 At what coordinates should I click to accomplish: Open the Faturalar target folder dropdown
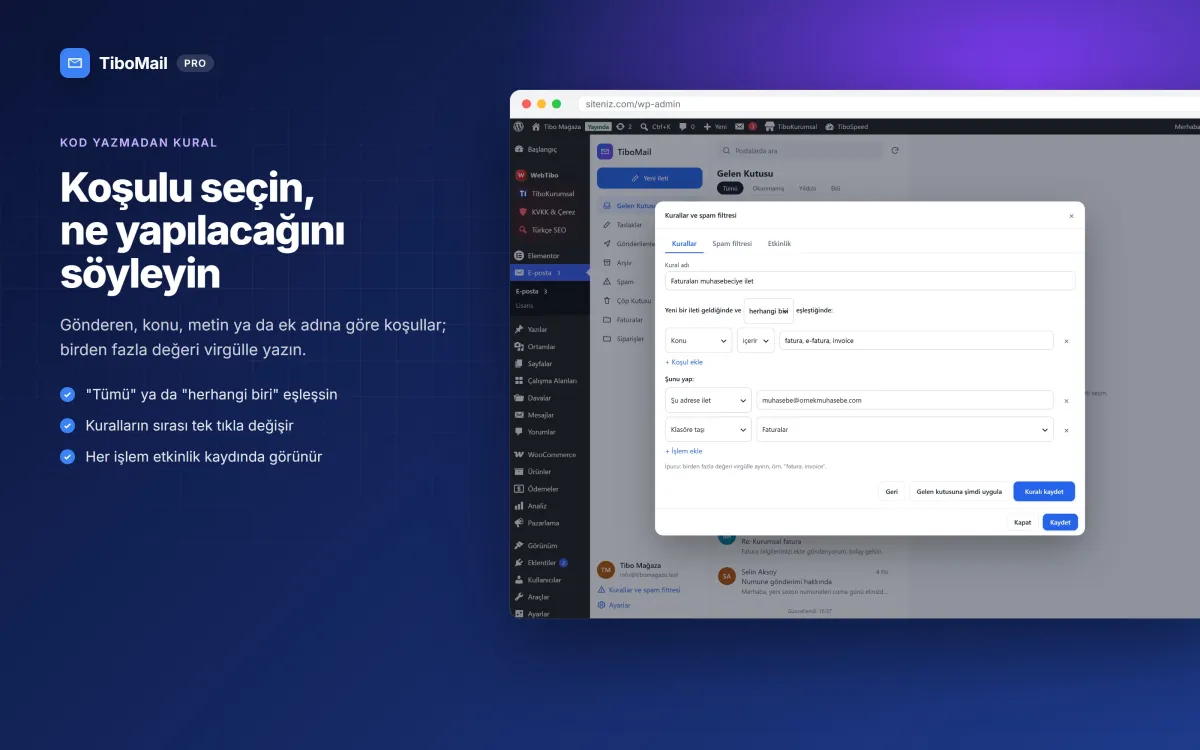[x=905, y=429]
